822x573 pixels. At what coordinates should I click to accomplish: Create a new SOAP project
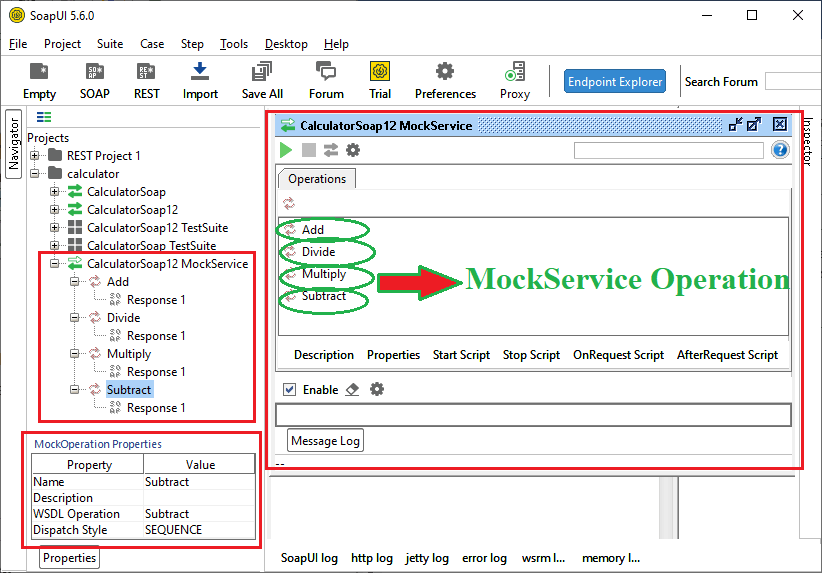[x=94, y=81]
